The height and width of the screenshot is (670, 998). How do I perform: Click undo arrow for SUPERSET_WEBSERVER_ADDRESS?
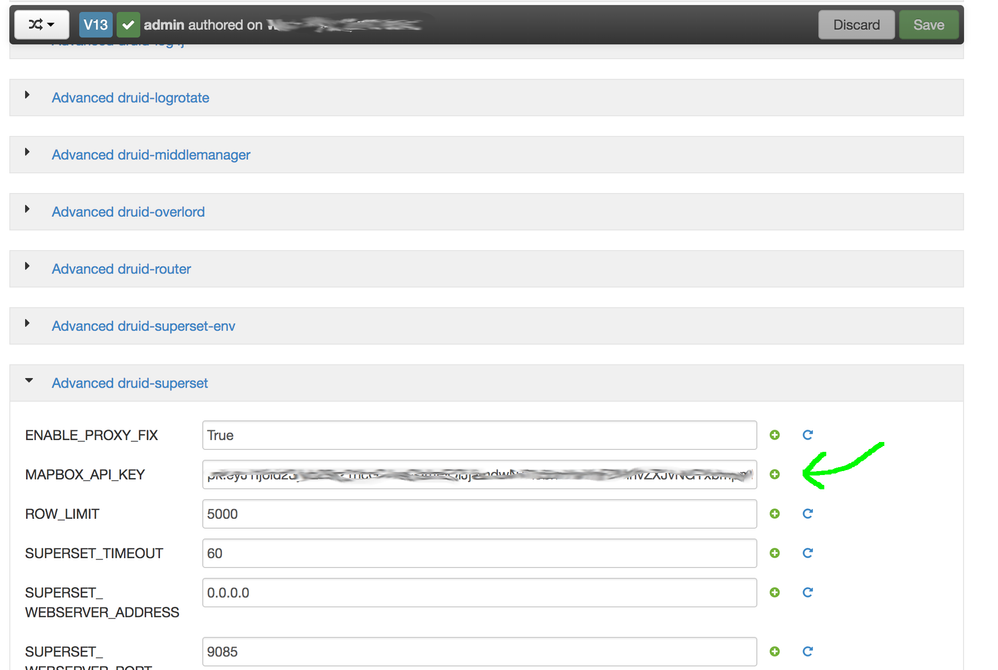click(x=808, y=592)
